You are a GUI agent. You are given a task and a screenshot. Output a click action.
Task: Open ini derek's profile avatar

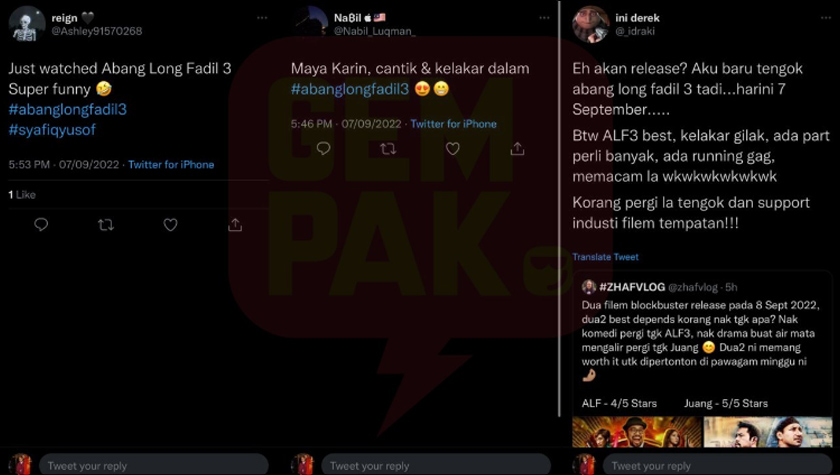pyautogui.click(x=590, y=24)
